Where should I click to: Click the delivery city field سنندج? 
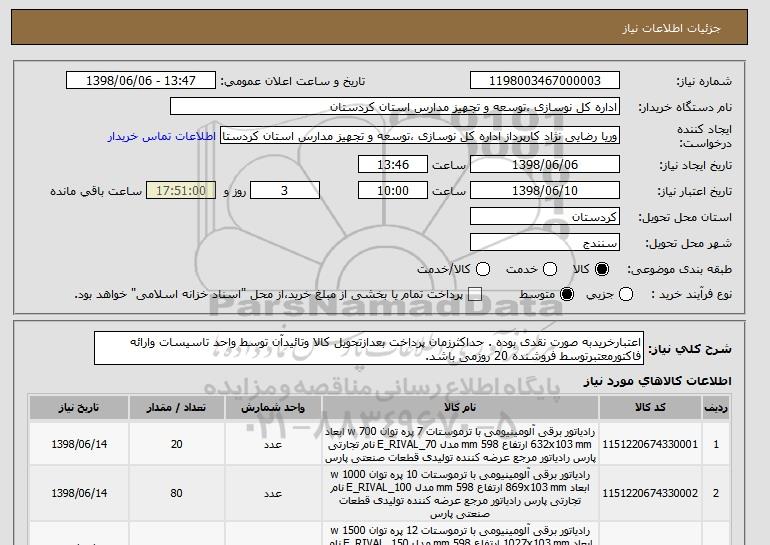pos(545,243)
